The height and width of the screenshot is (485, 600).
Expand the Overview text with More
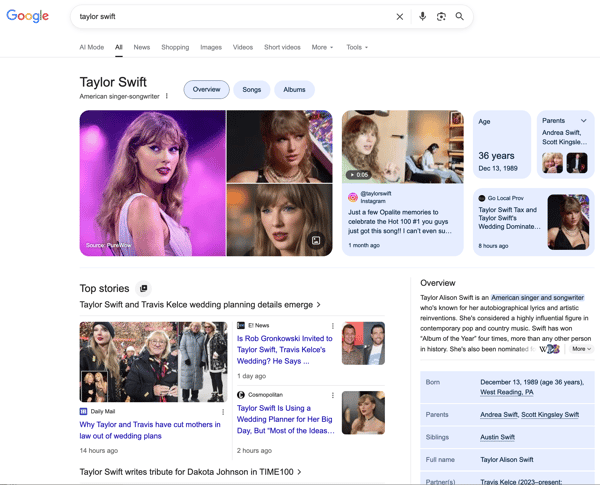(582, 349)
